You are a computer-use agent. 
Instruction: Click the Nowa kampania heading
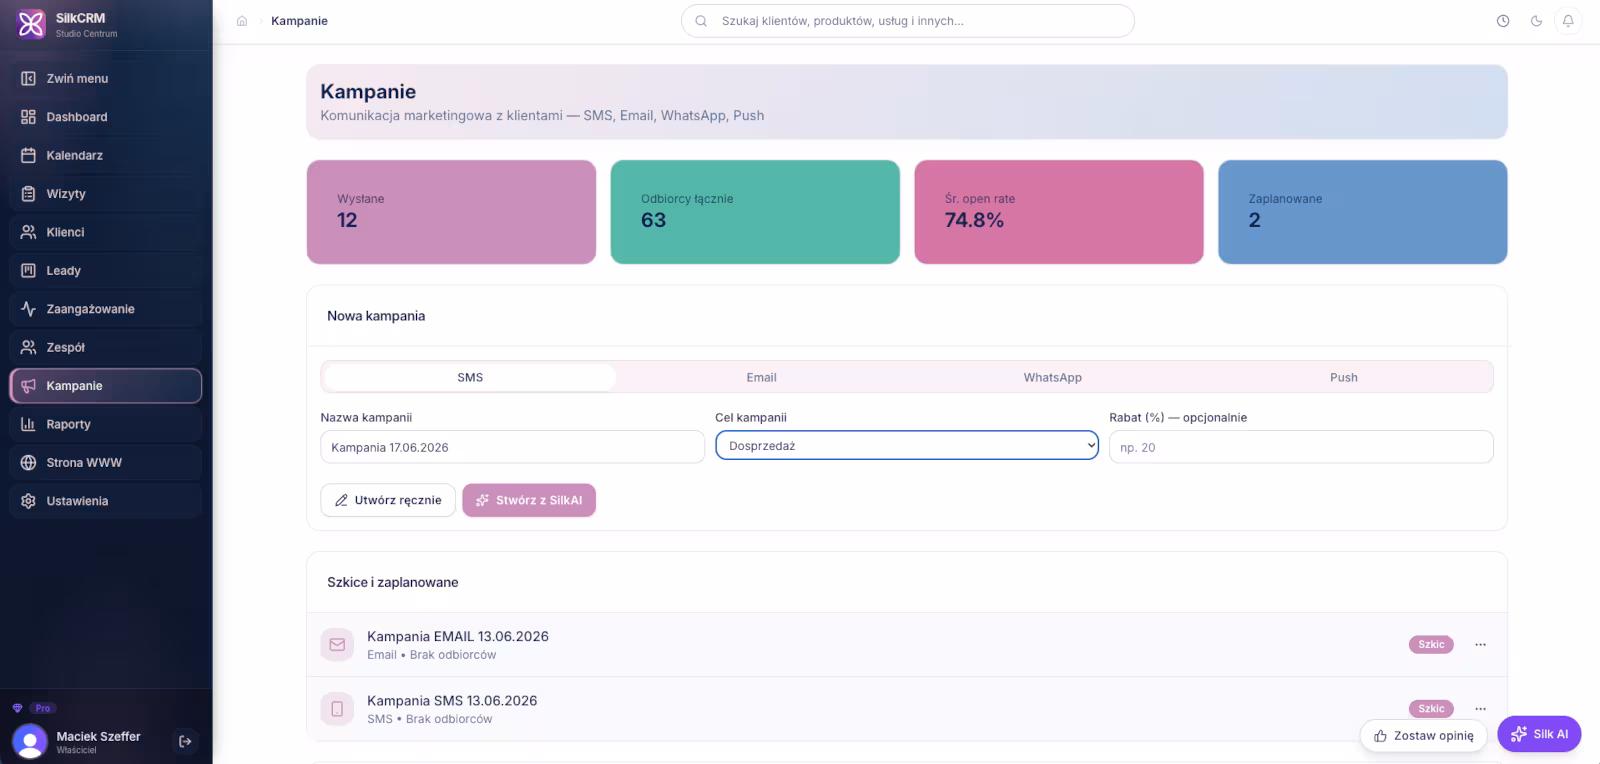click(x=376, y=316)
